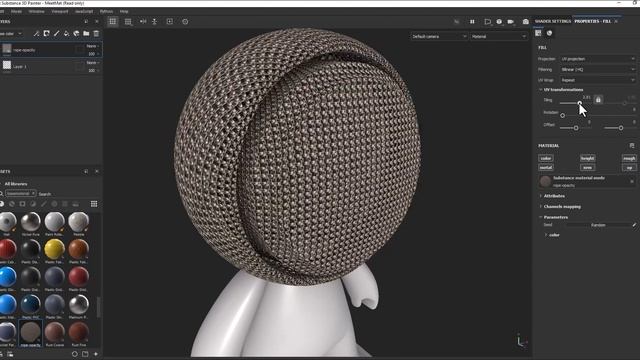Add a smart material layer
640x360 pixels.
click(x=76, y=33)
